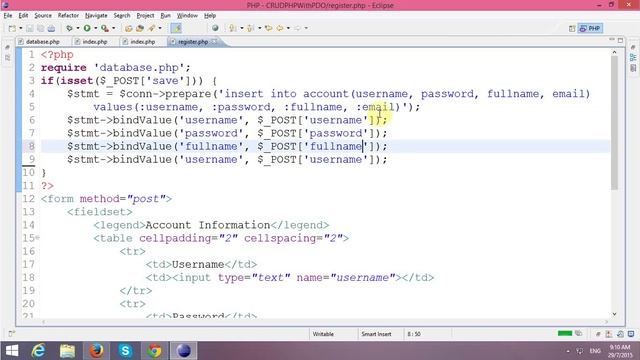The image size is (640, 360).
Task: Open the Run menu
Action: point(165,16)
